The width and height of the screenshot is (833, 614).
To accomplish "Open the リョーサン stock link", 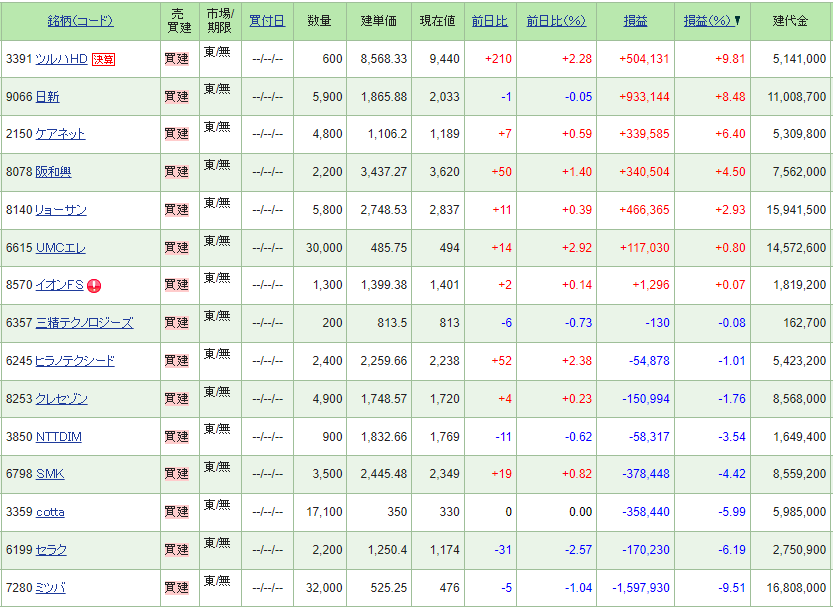I will (61, 210).
